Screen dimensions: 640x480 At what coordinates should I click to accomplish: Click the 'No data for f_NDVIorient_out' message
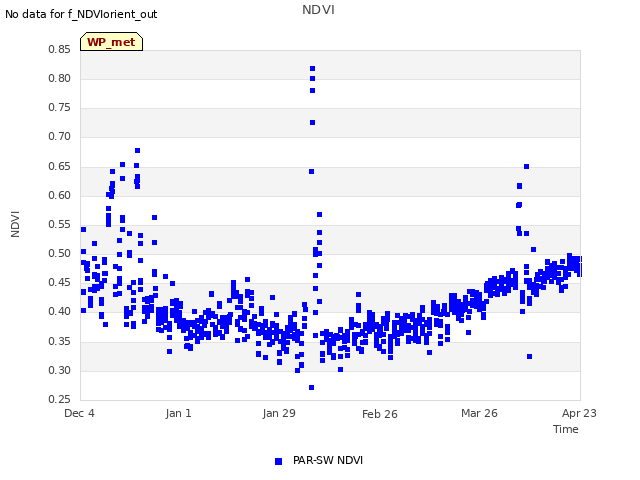pyautogui.click(x=81, y=14)
